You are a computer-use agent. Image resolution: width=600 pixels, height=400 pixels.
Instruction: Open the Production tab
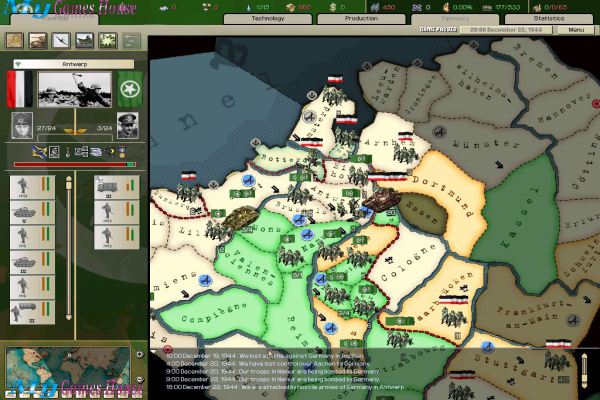361,18
